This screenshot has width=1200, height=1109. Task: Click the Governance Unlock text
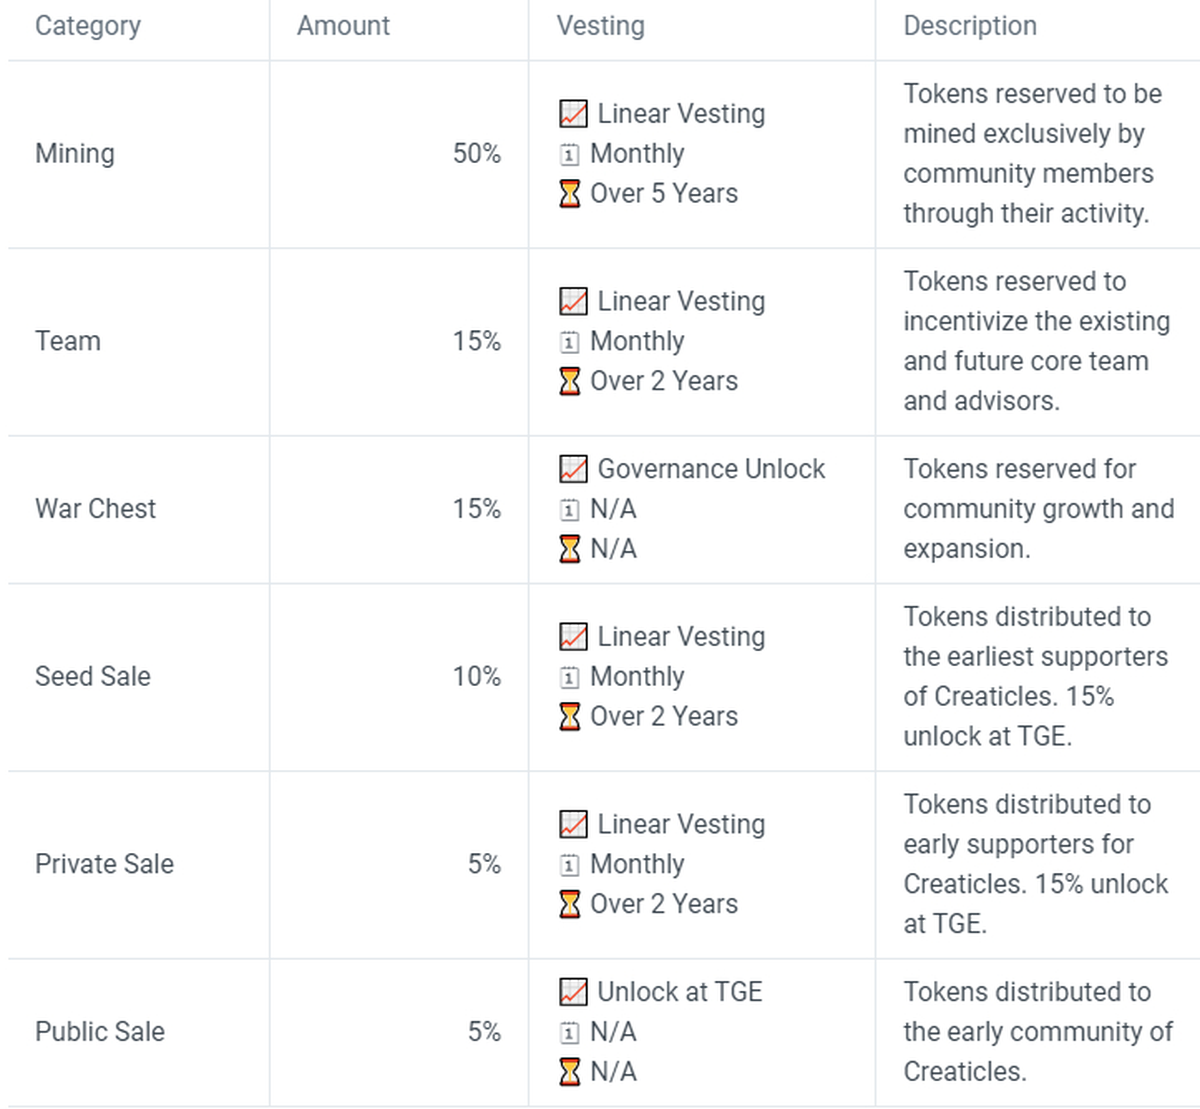tap(711, 469)
